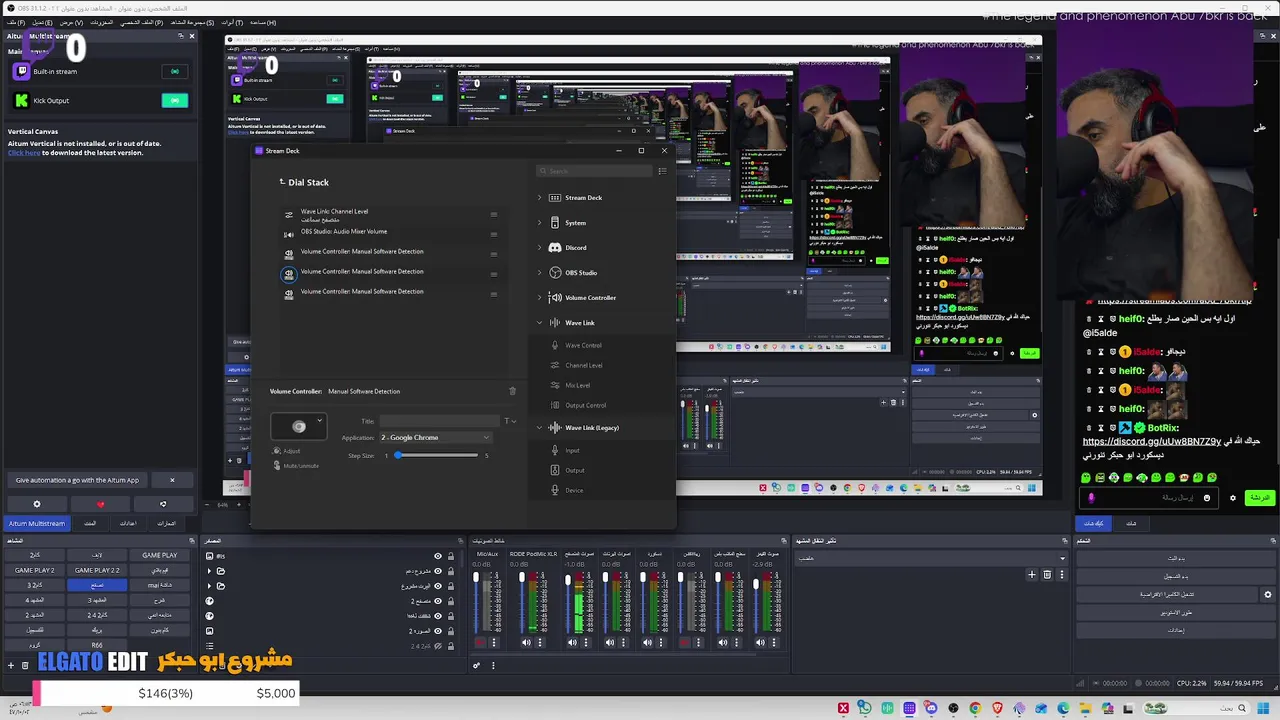
Task: Click the red X icon in the taskbar
Action: tap(843, 709)
